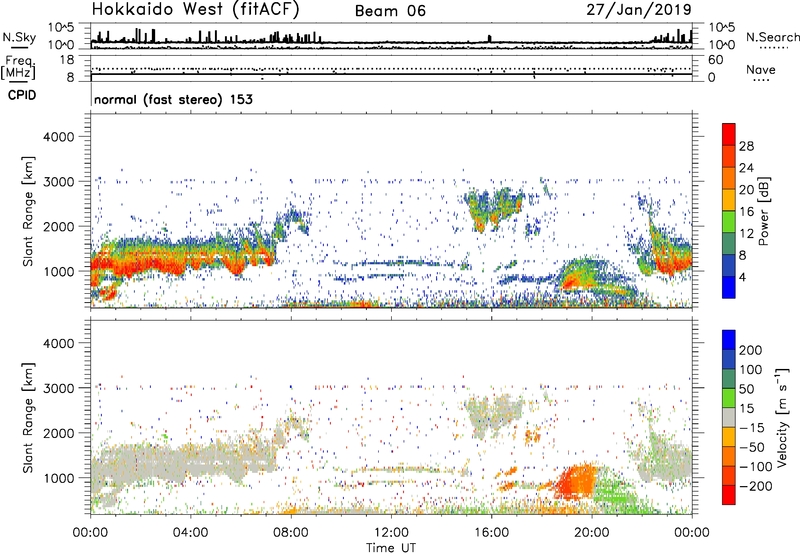
Task: Click green velocity patch after 20:00
Action: (615, 491)
